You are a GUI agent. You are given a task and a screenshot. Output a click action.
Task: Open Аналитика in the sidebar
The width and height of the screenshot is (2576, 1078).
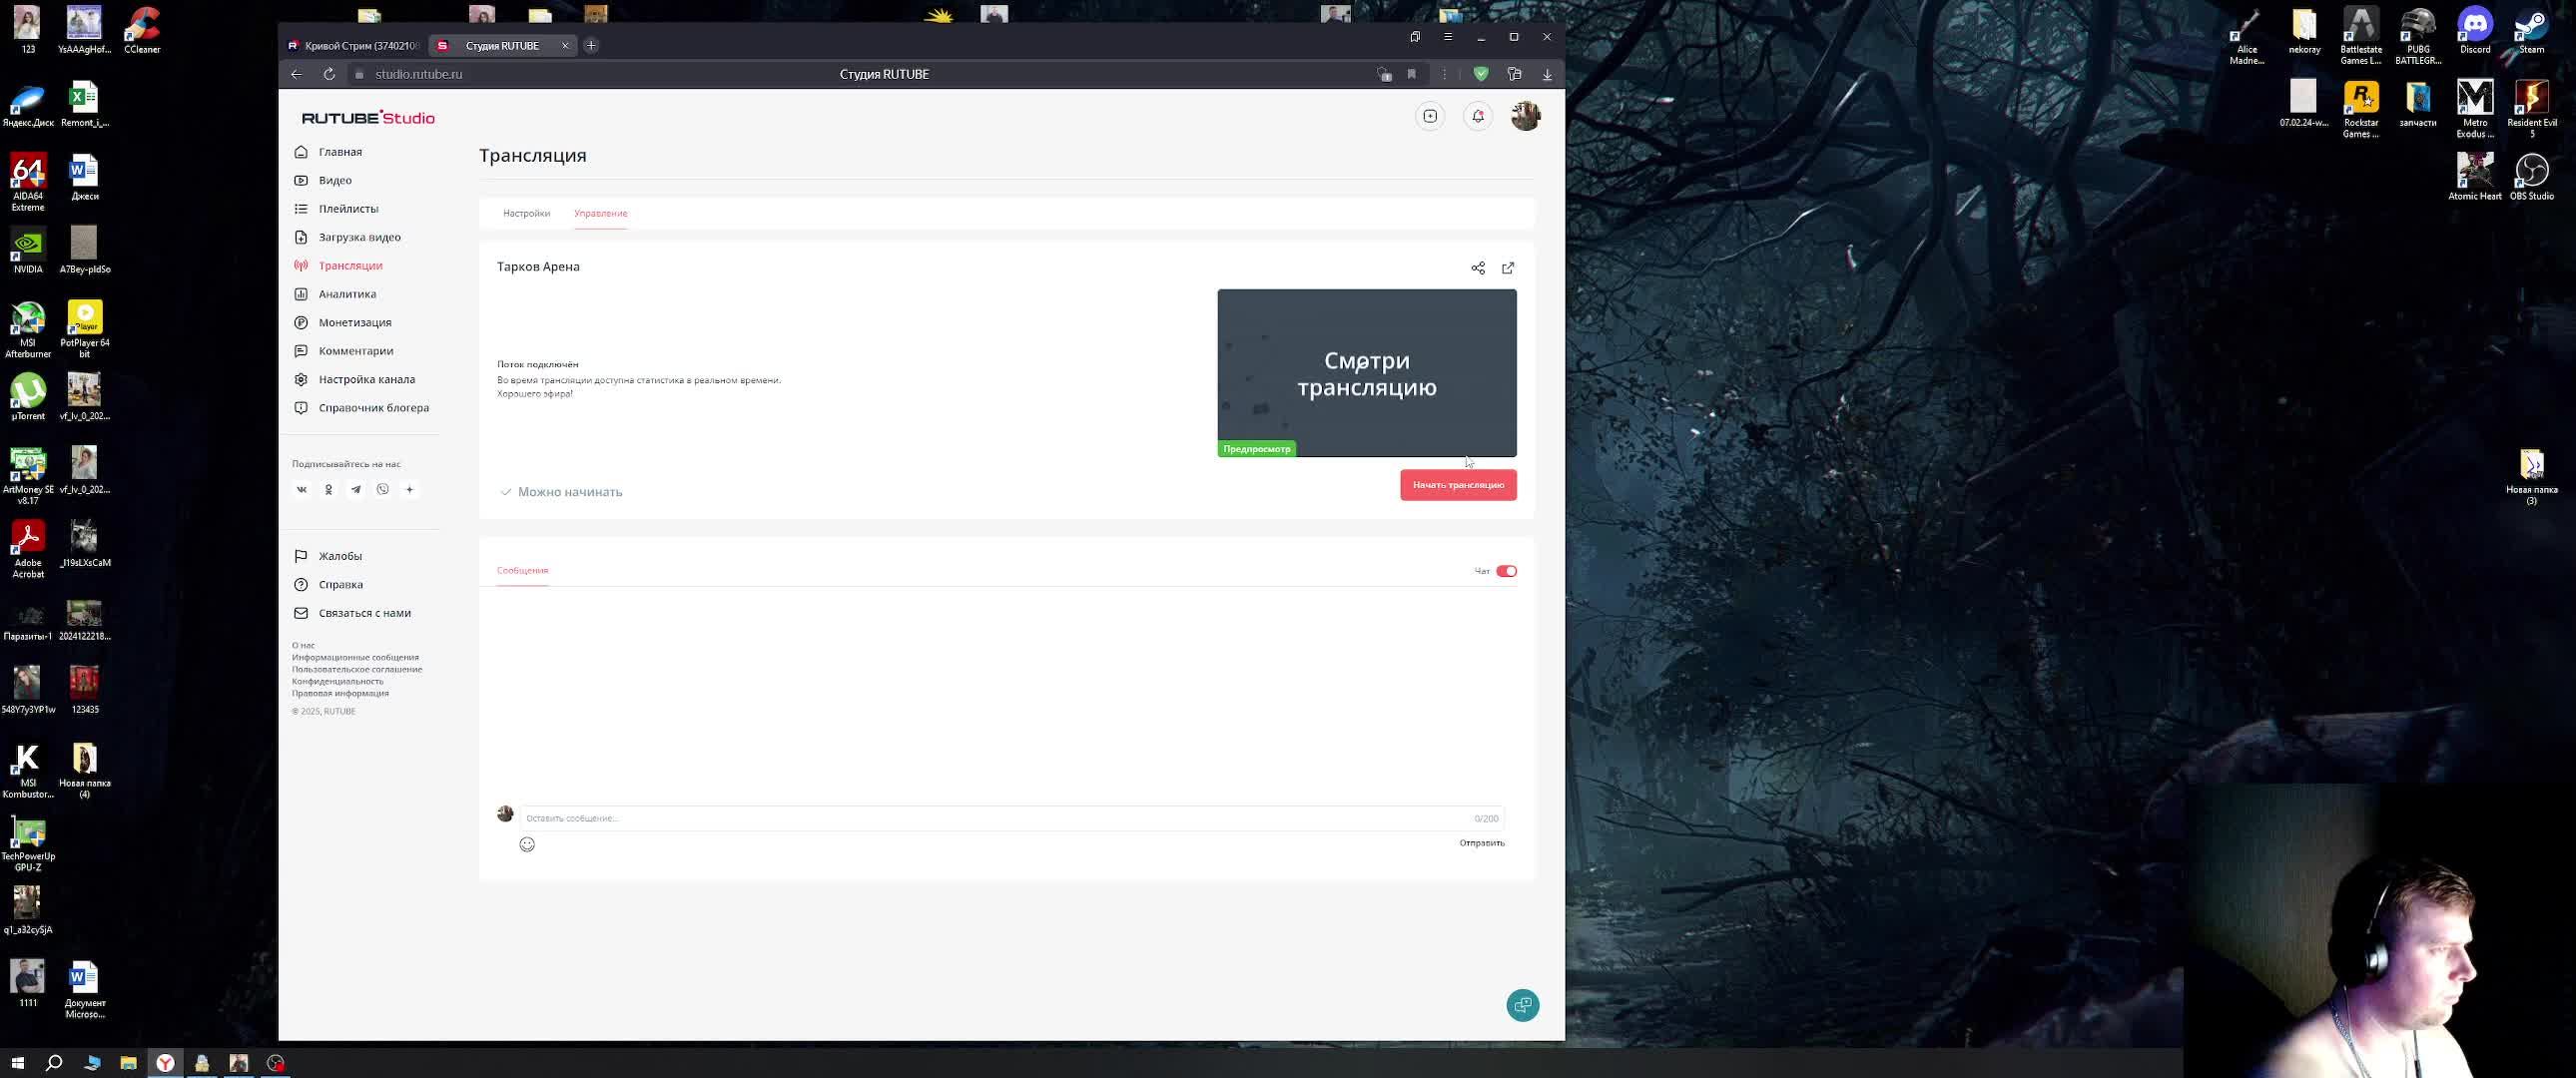(x=347, y=294)
